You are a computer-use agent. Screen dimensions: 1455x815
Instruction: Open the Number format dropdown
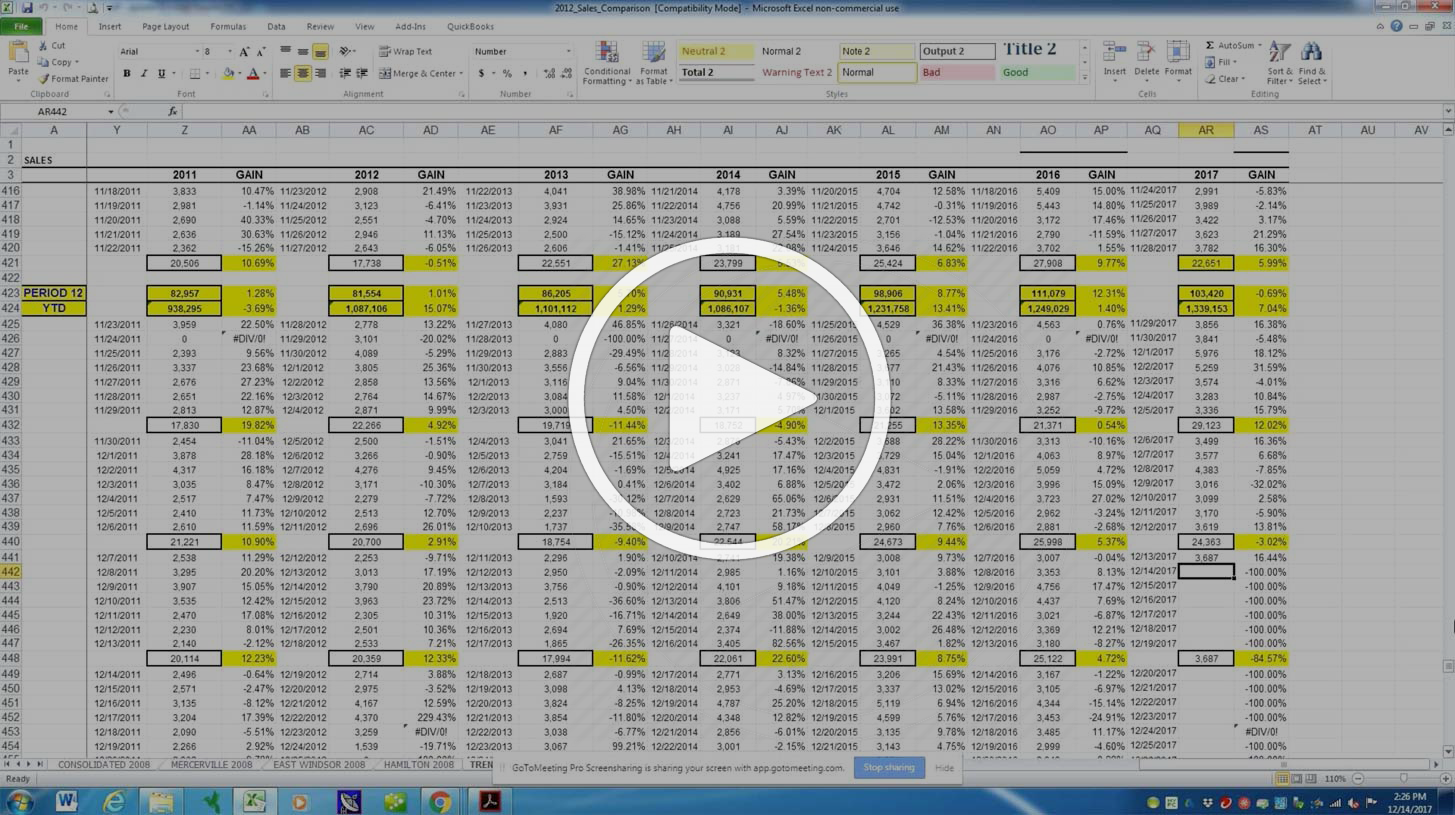[568, 52]
